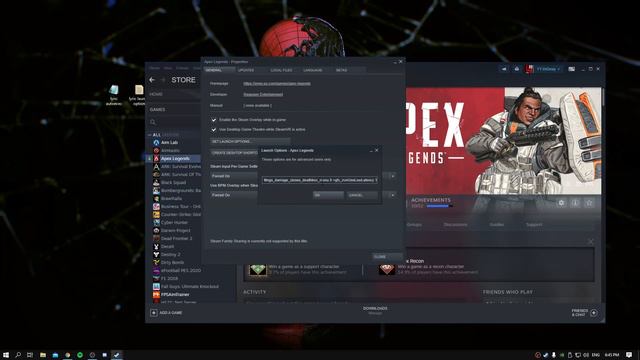Viewport: 640px width, 360px height.
Task: Select Cyber Hunter icon in library list
Action: point(156,222)
